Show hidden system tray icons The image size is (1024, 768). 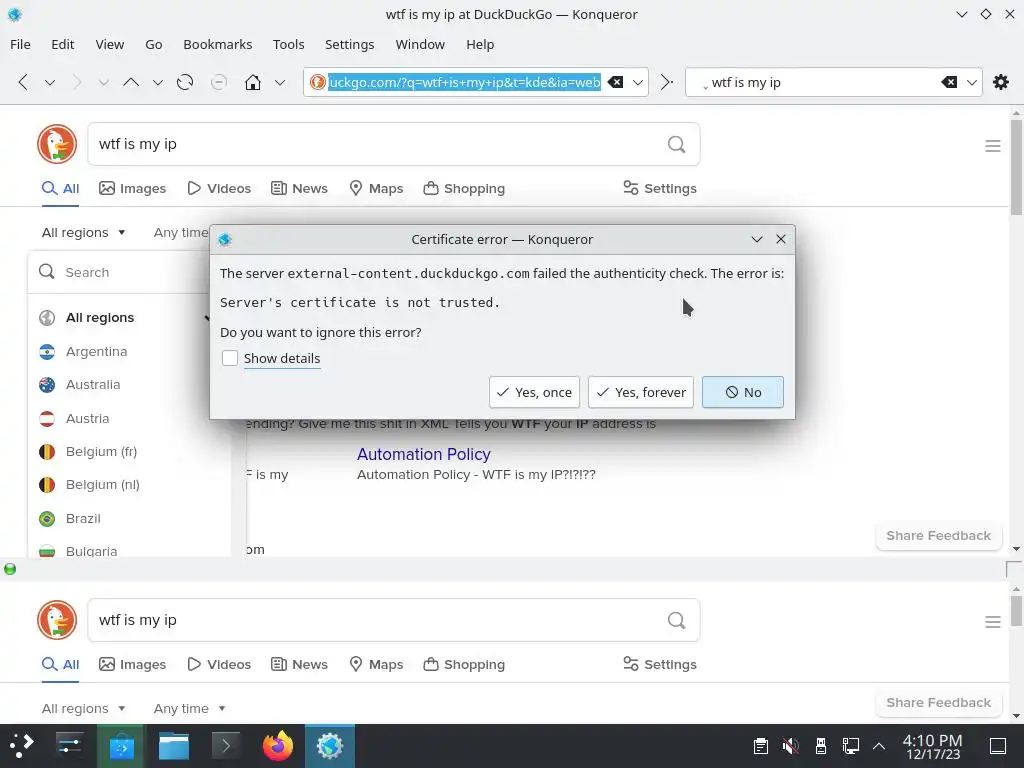879,745
